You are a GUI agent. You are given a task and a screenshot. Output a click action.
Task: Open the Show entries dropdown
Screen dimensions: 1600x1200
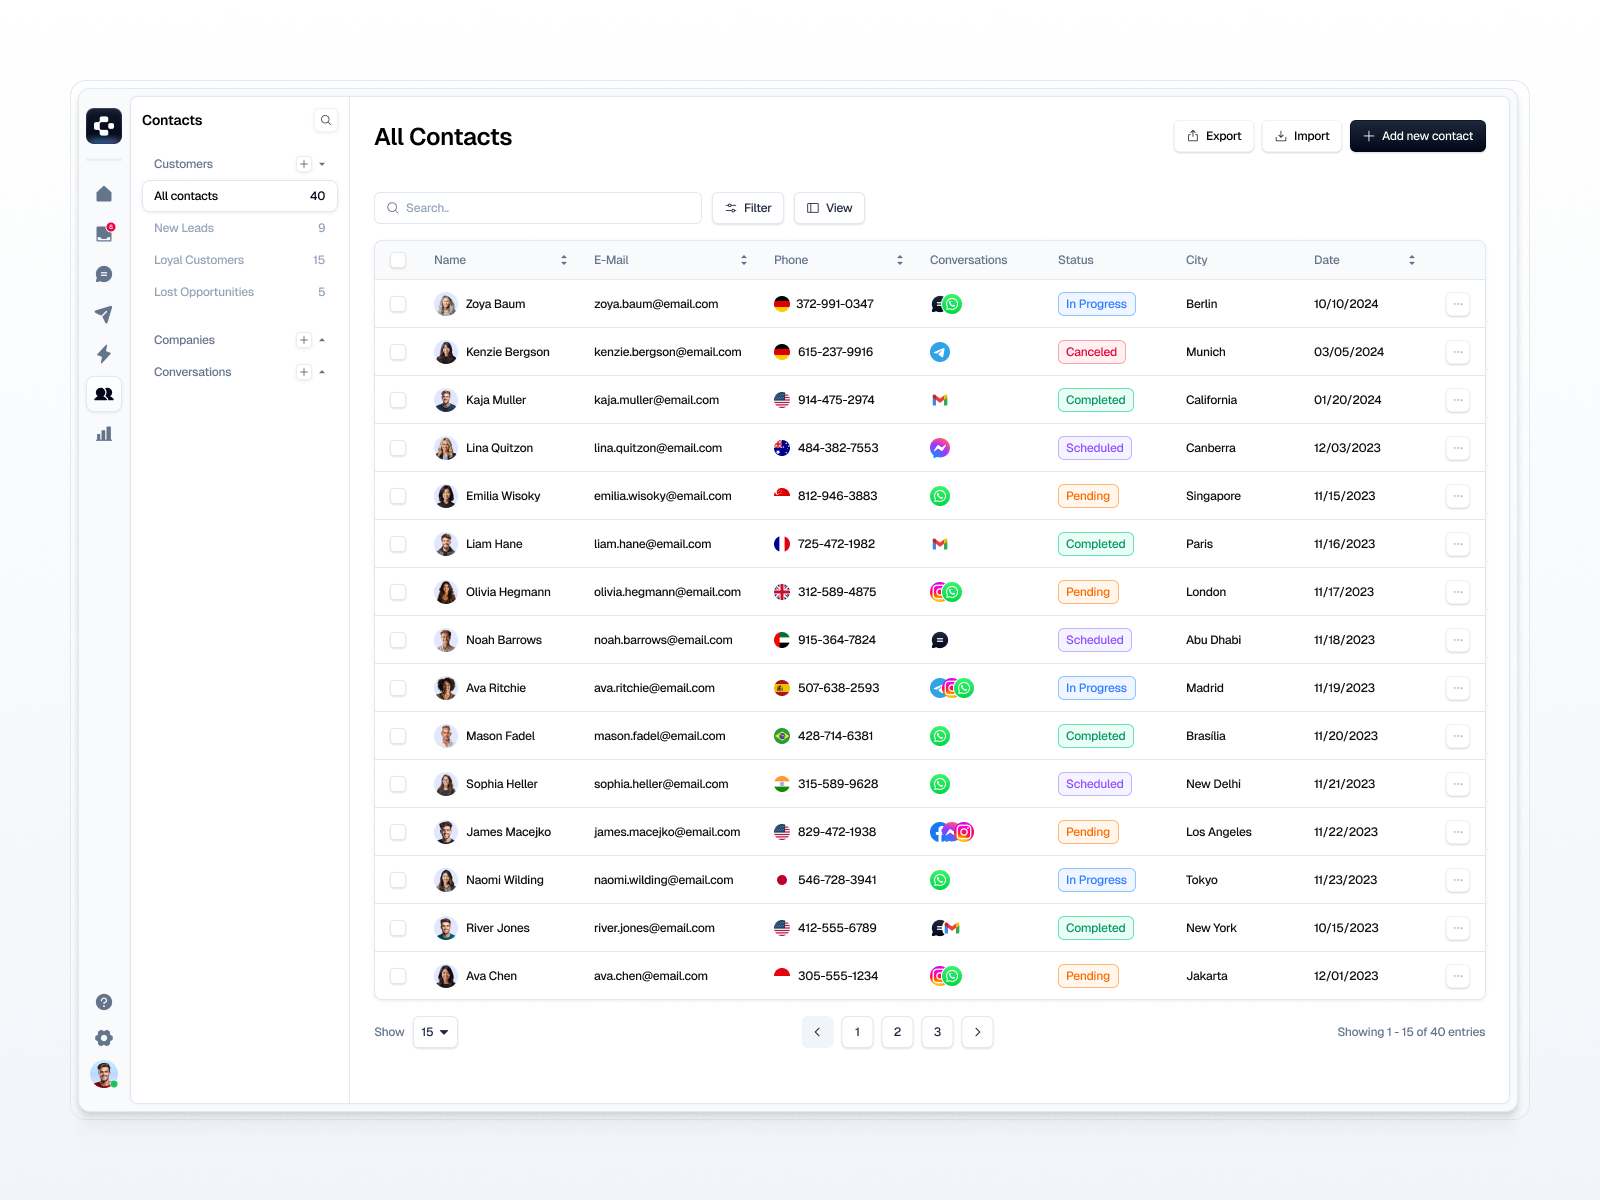[435, 1032]
